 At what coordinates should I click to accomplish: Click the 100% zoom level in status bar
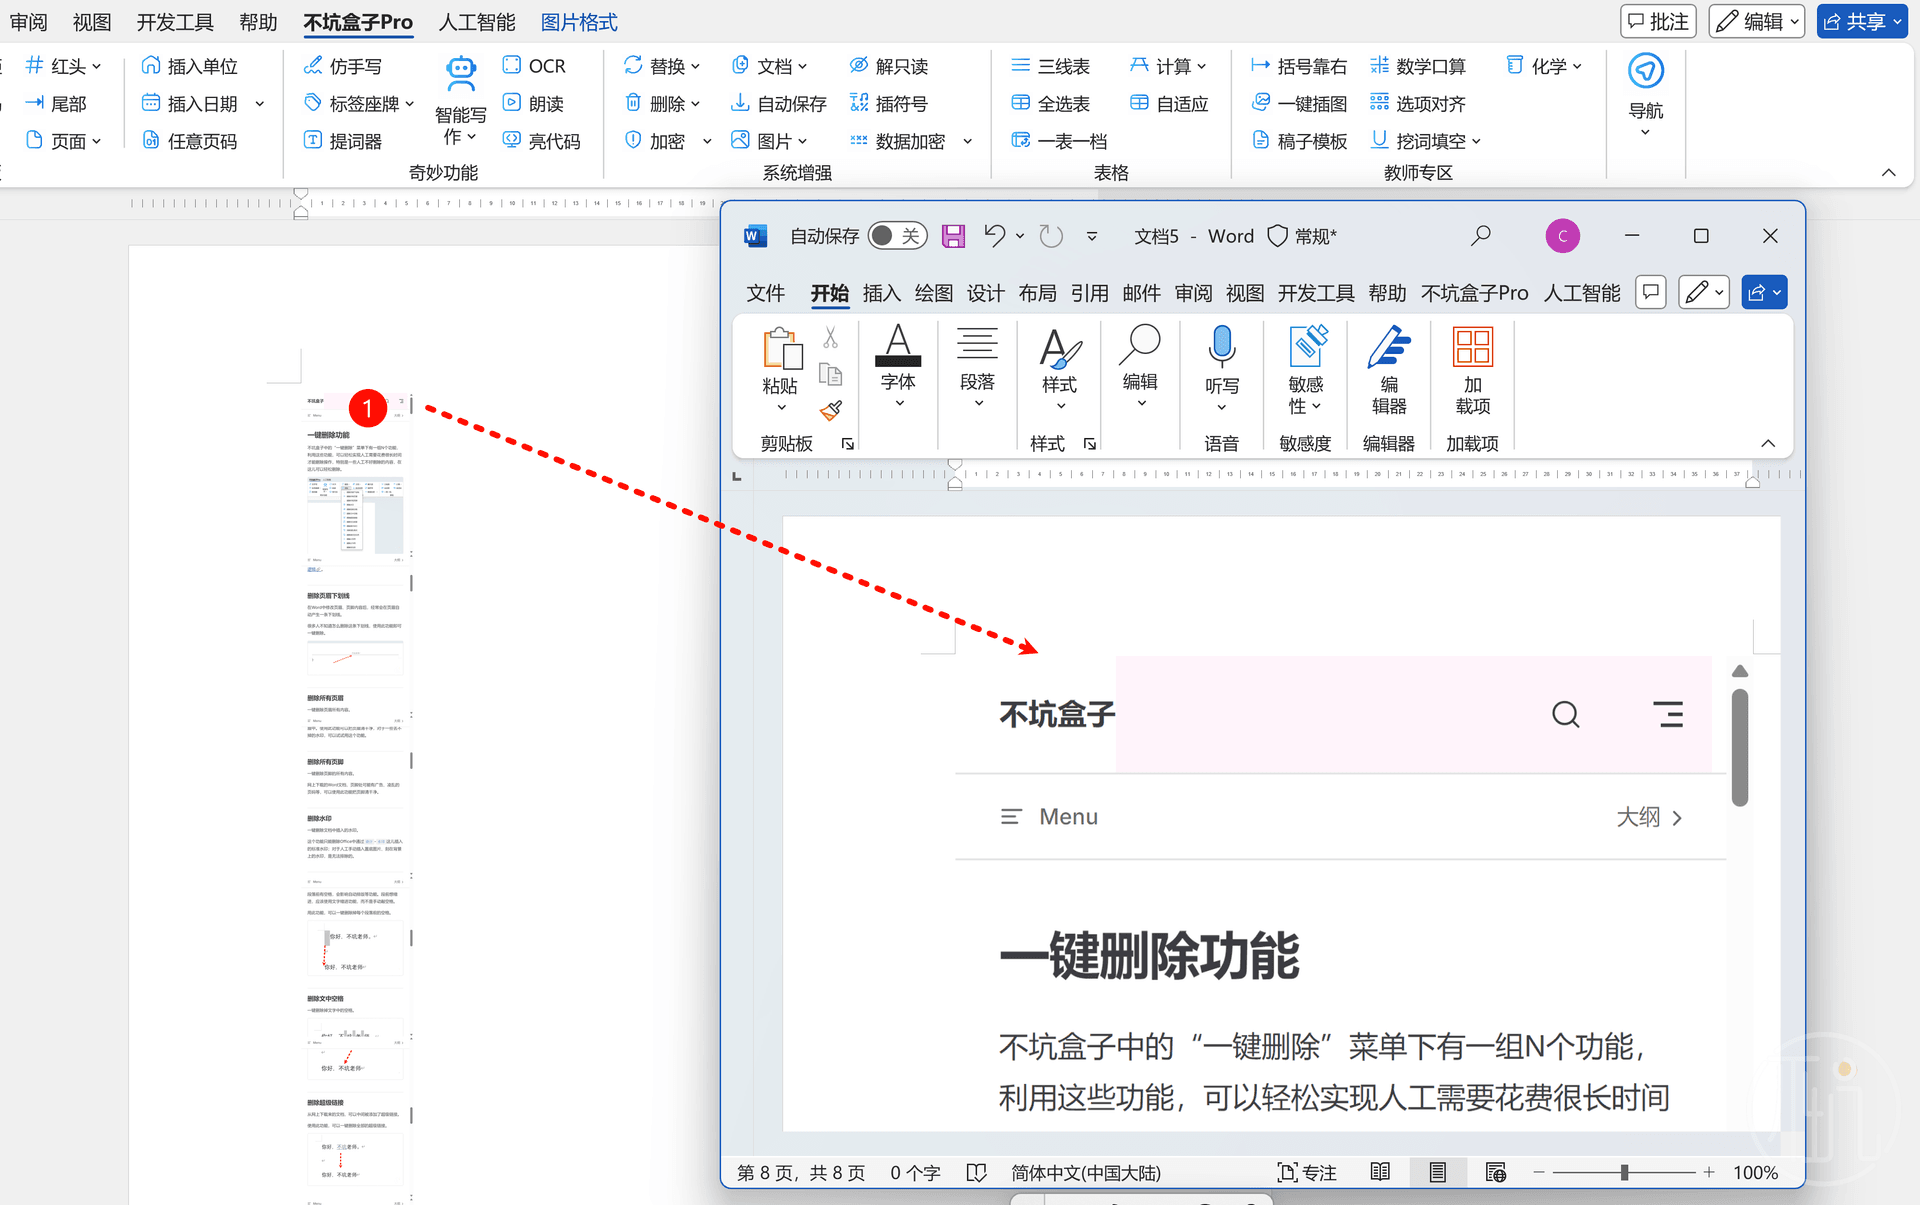pos(1755,1172)
